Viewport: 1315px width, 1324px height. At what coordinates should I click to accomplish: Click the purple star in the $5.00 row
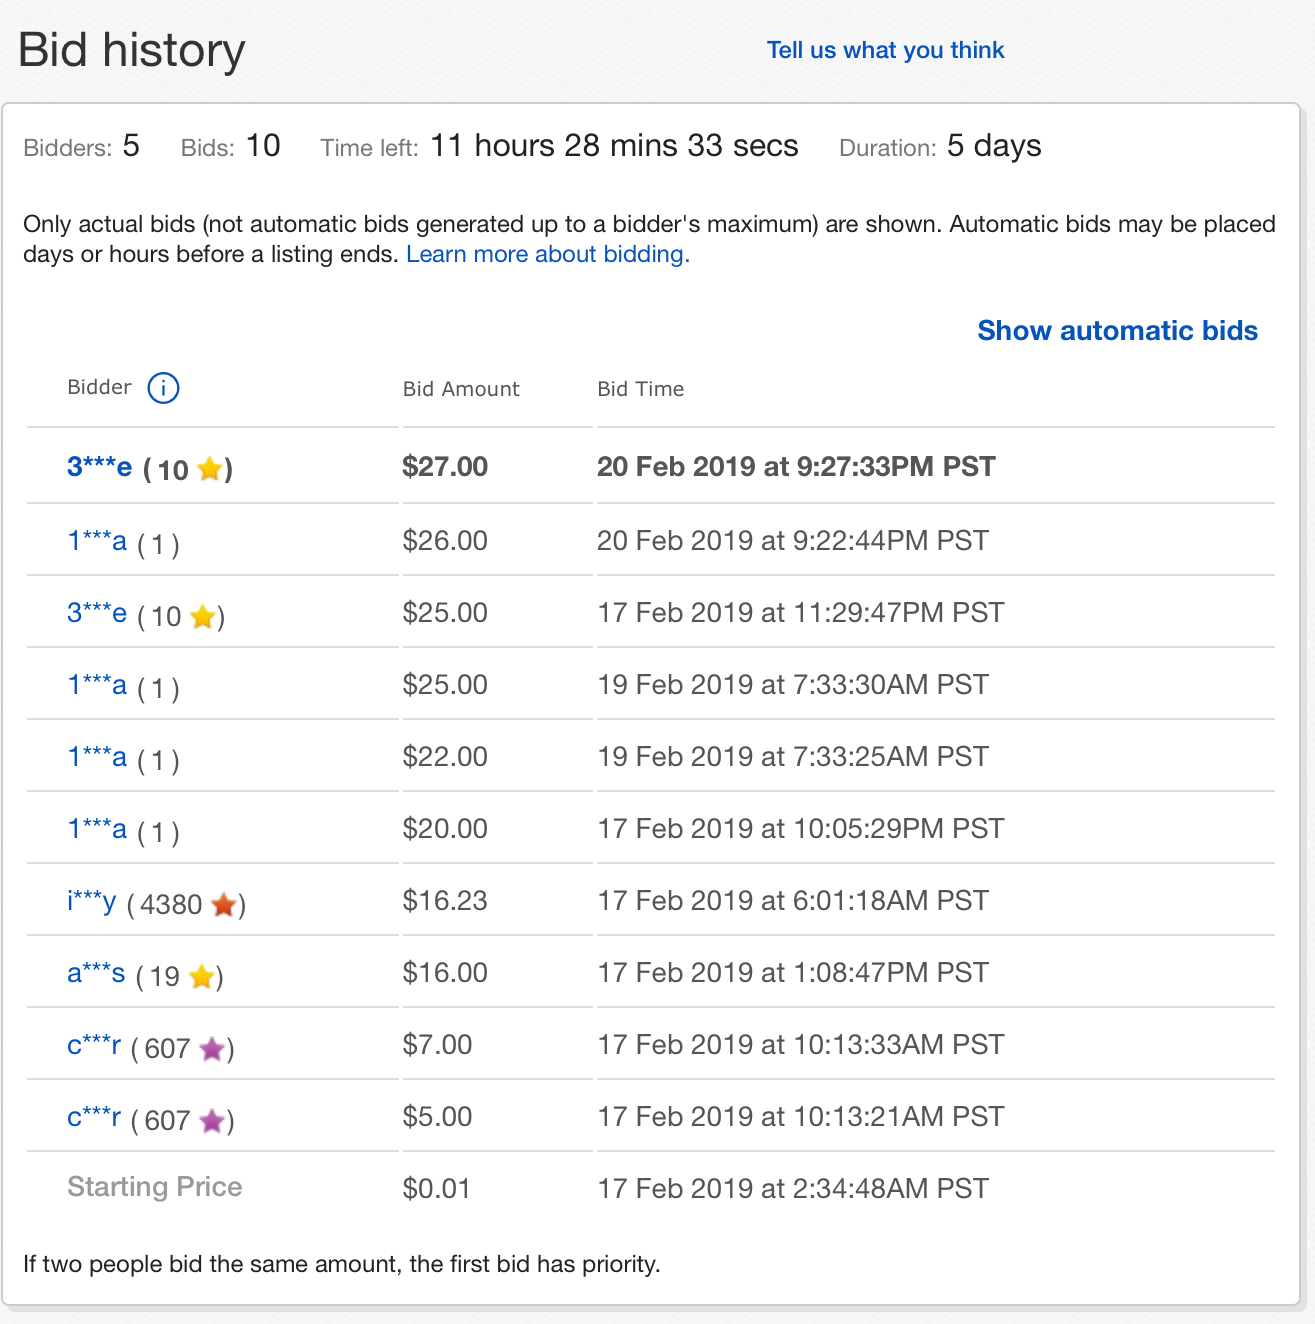coord(212,1121)
